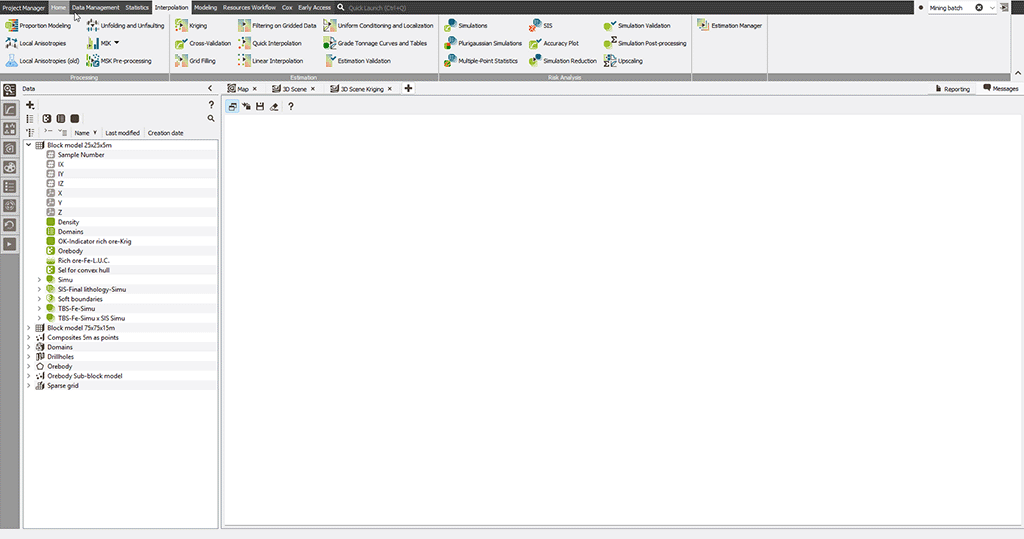Click the search magnifier in Data panel

211,118
